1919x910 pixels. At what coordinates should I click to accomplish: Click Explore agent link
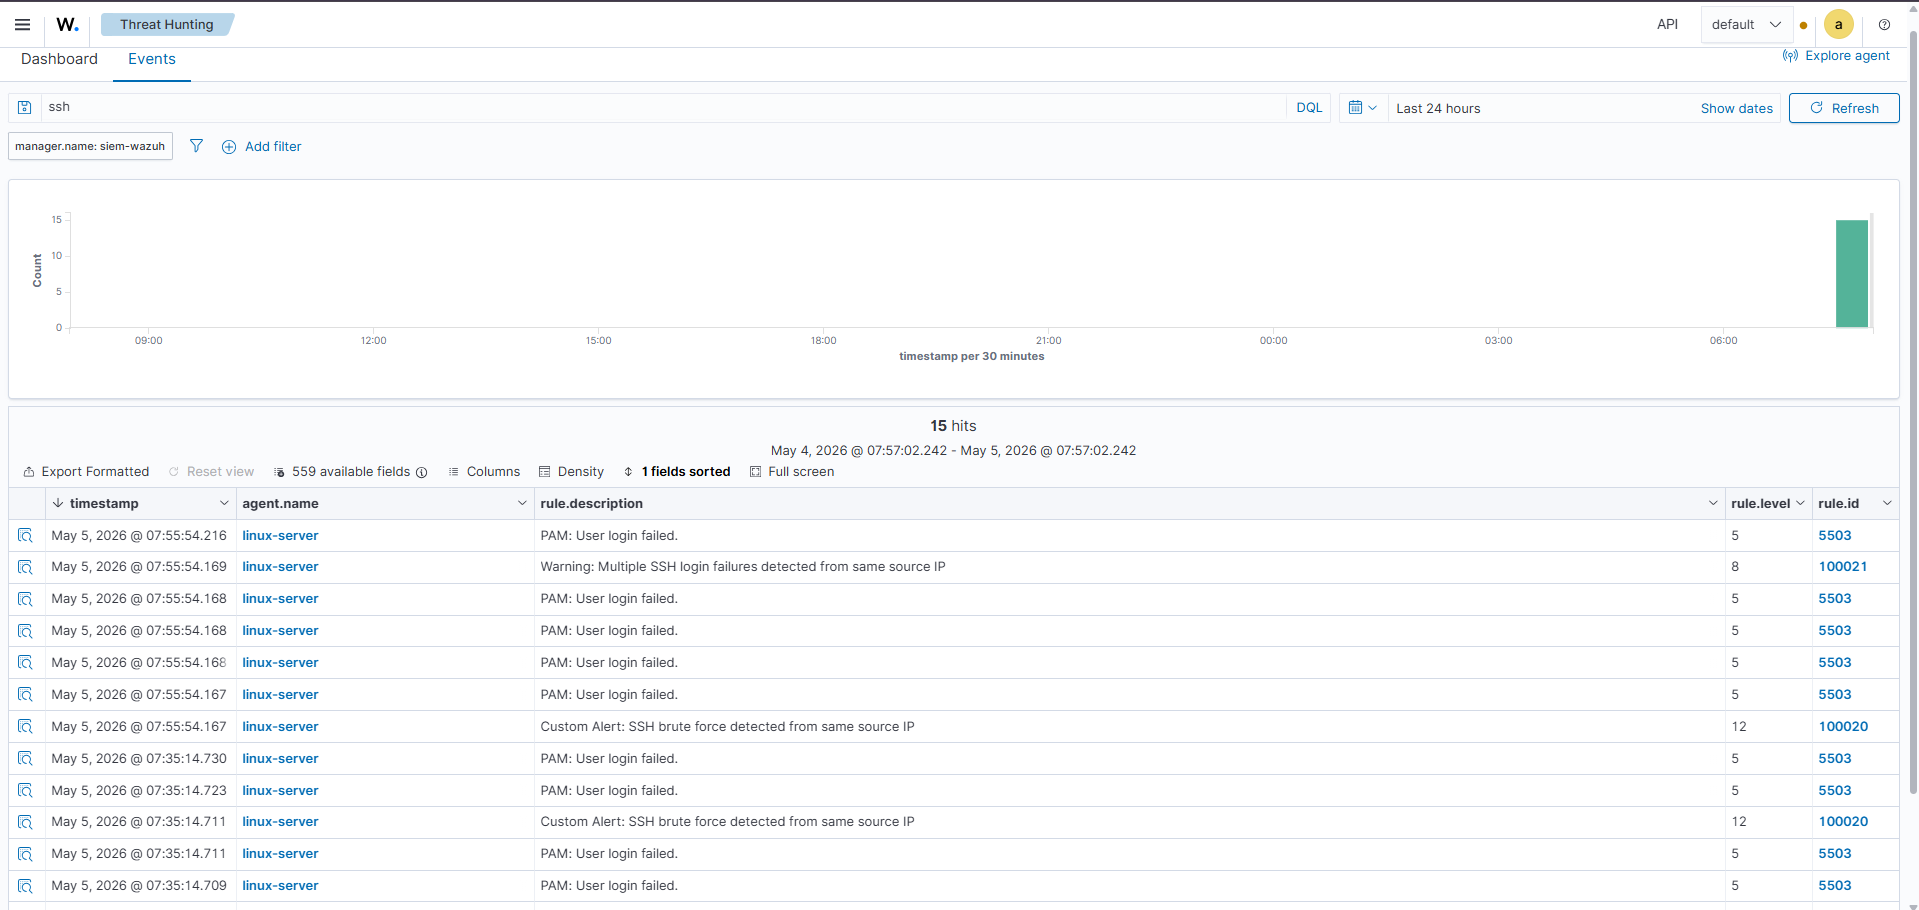(x=1847, y=56)
